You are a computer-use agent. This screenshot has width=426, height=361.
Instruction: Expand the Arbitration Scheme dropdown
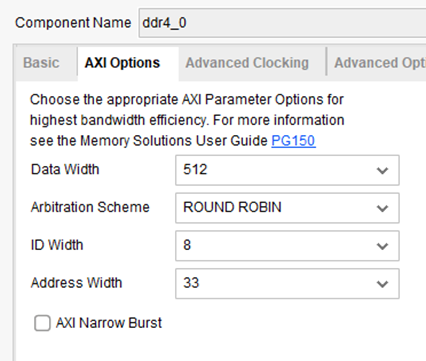(x=287, y=208)
